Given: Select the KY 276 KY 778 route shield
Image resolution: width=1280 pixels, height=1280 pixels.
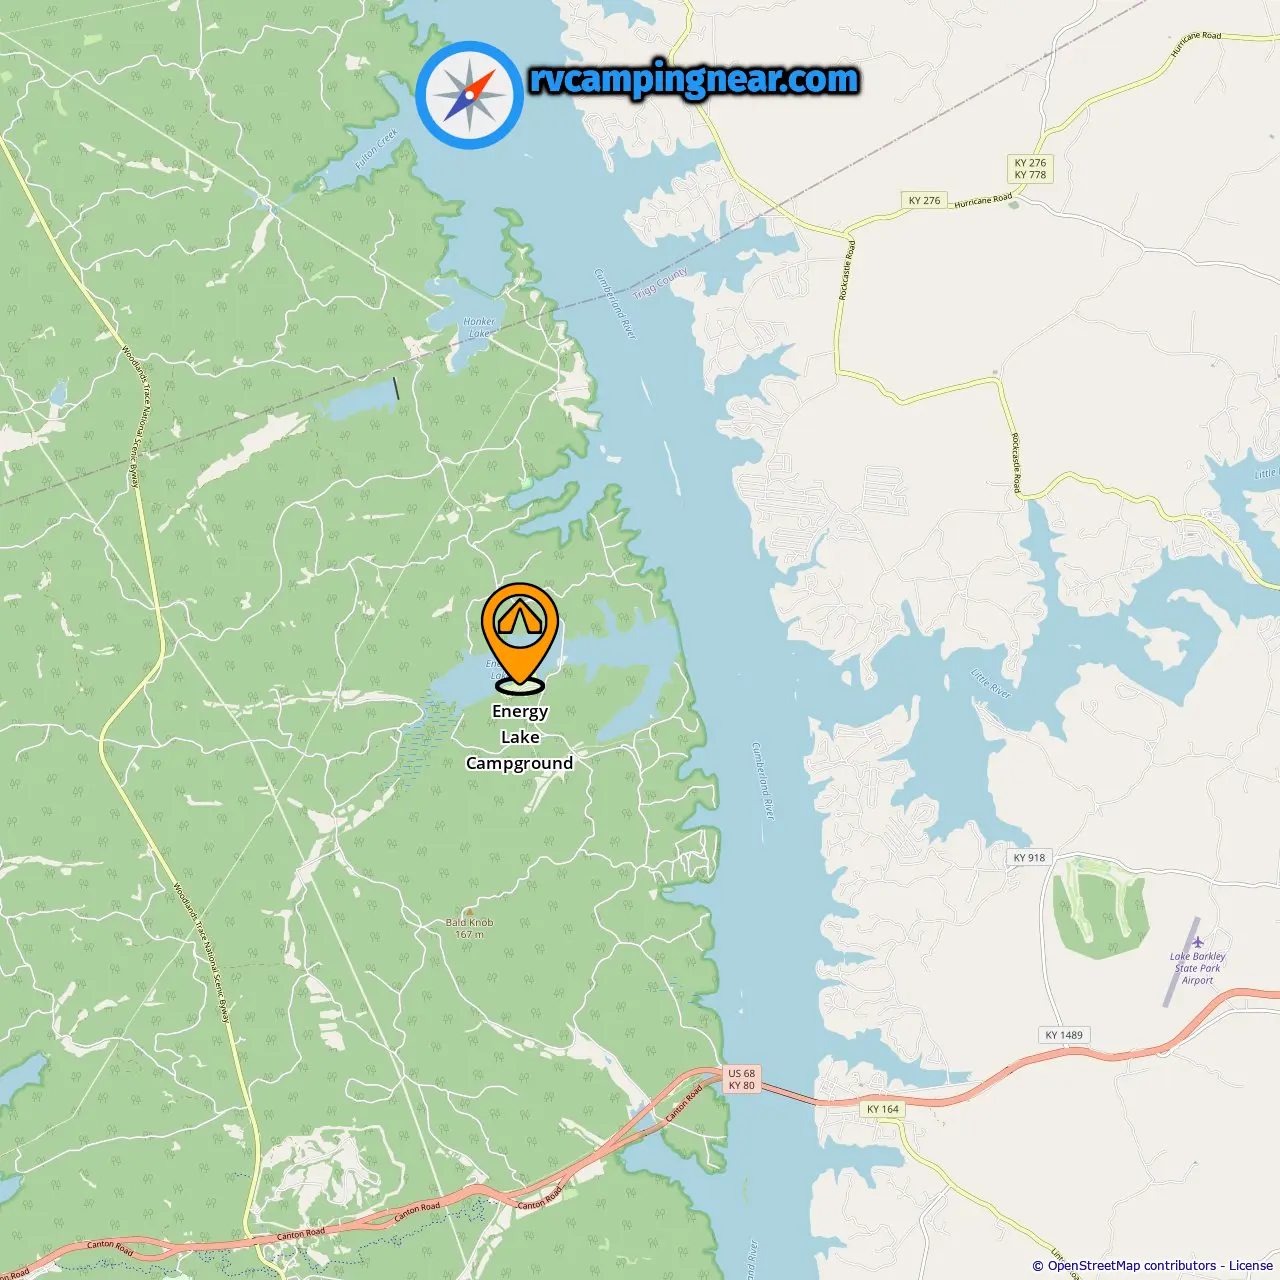Looking at the screenshot, I should [x=1030, y=169].
